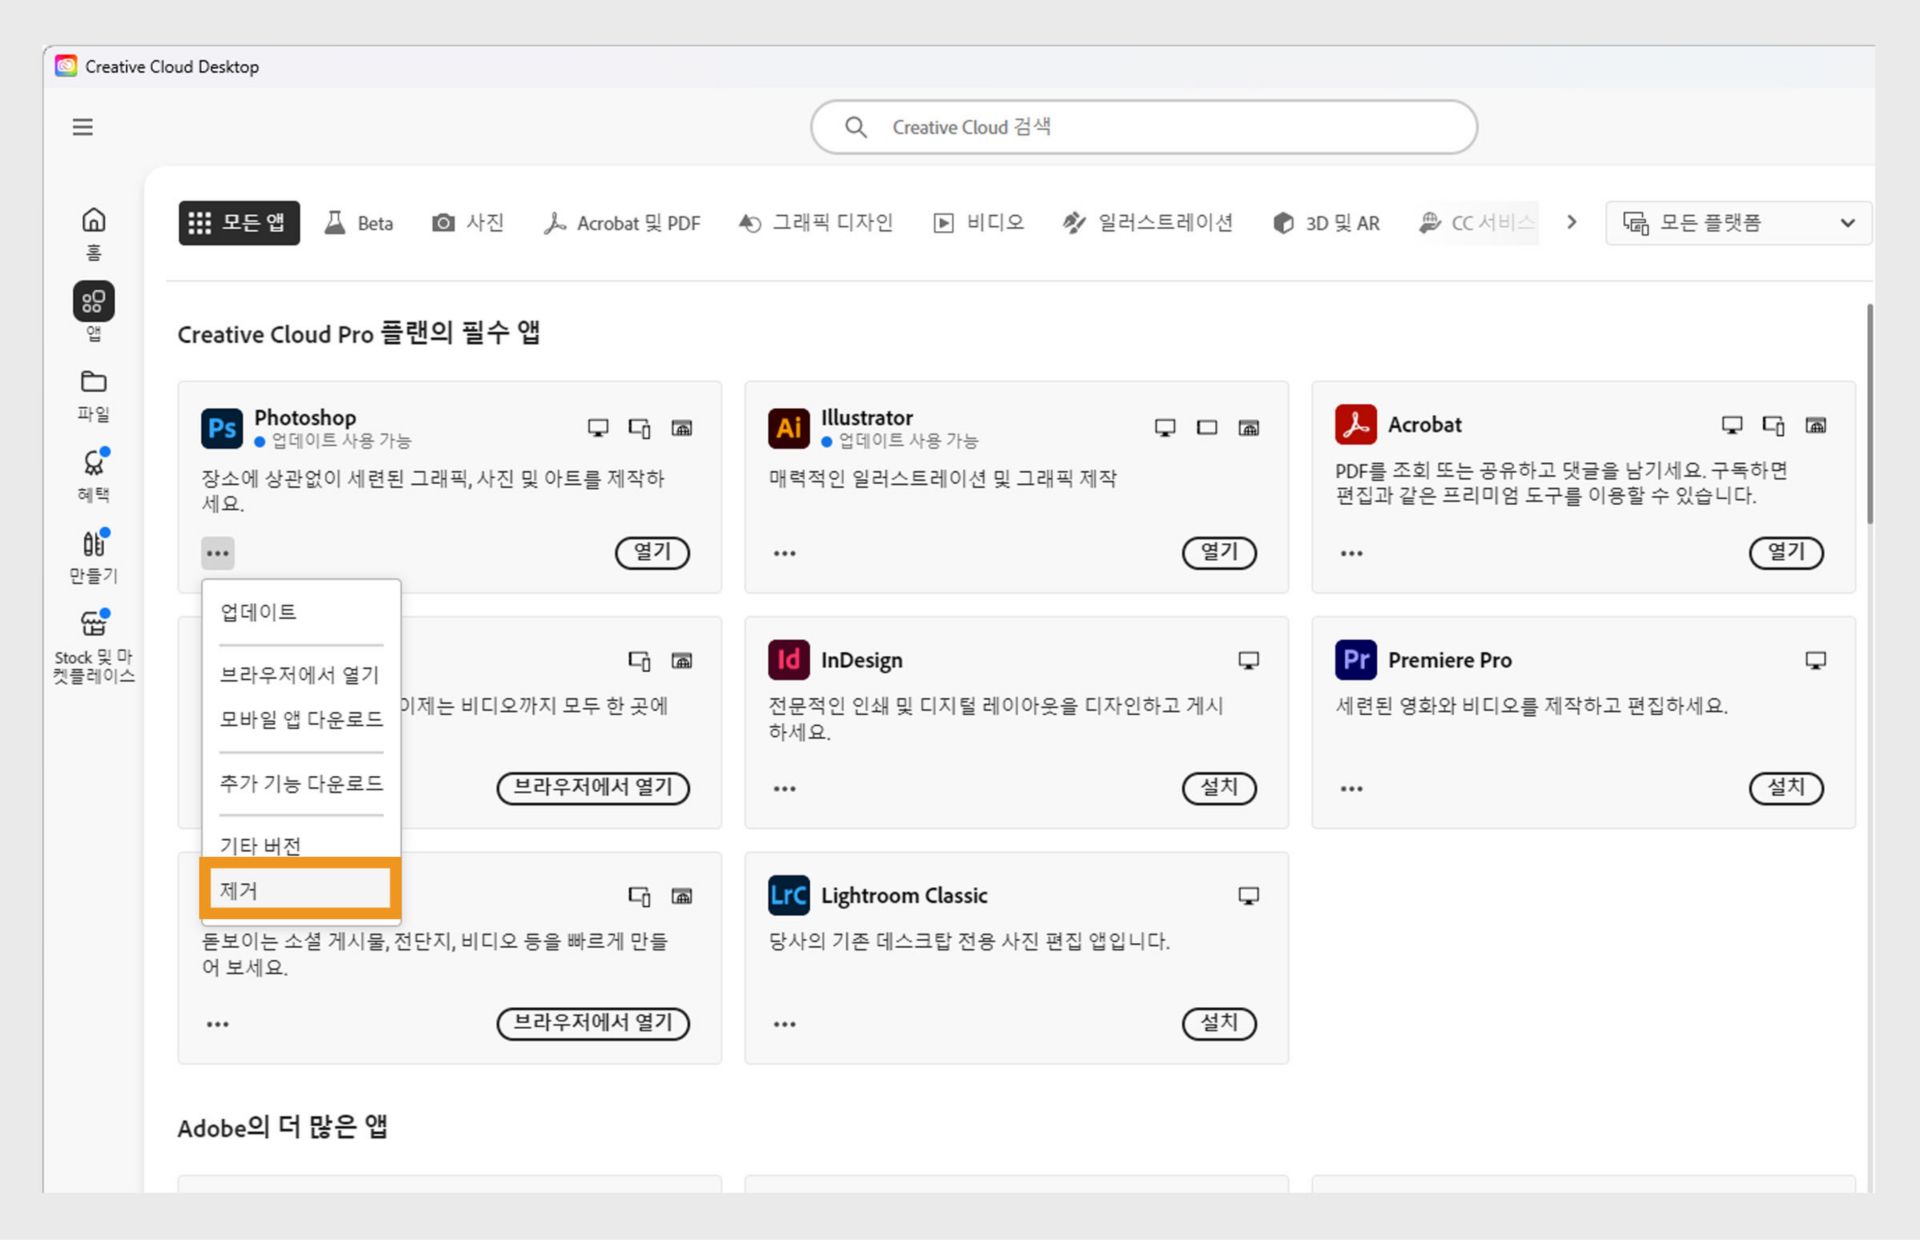Open InDesign's more options ellipsis
Screen dimensions: 1920x1240
click(x=784, y=789)
